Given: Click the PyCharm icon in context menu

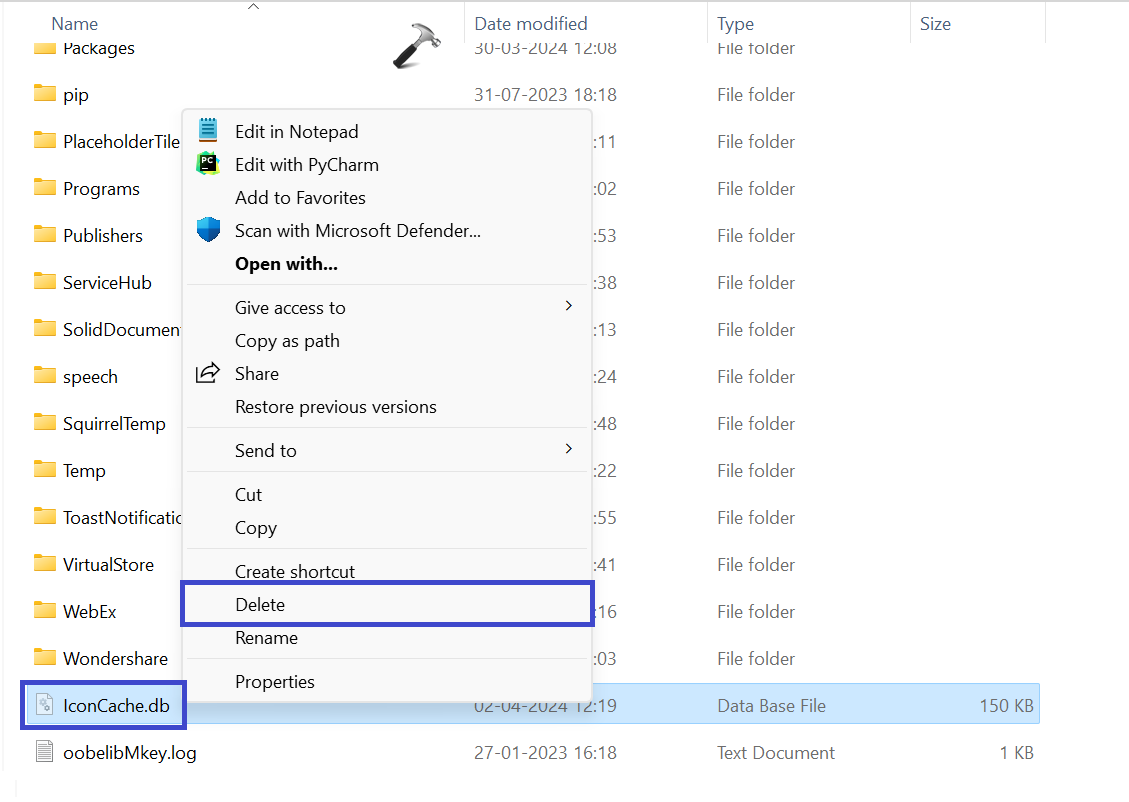Looking at the screenshot, I should pyautogui.click(x=208, y=164).
